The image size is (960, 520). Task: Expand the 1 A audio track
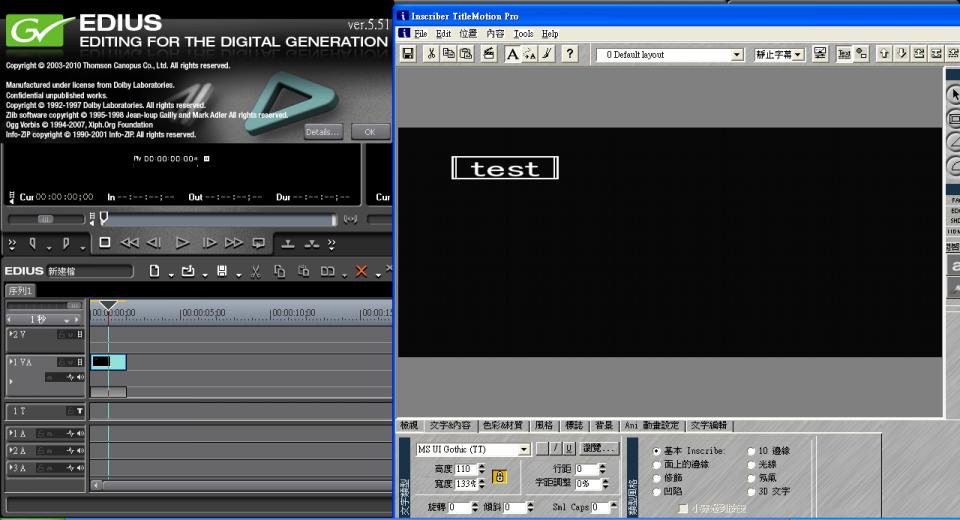pyautogui.click(x=11, y=433)
